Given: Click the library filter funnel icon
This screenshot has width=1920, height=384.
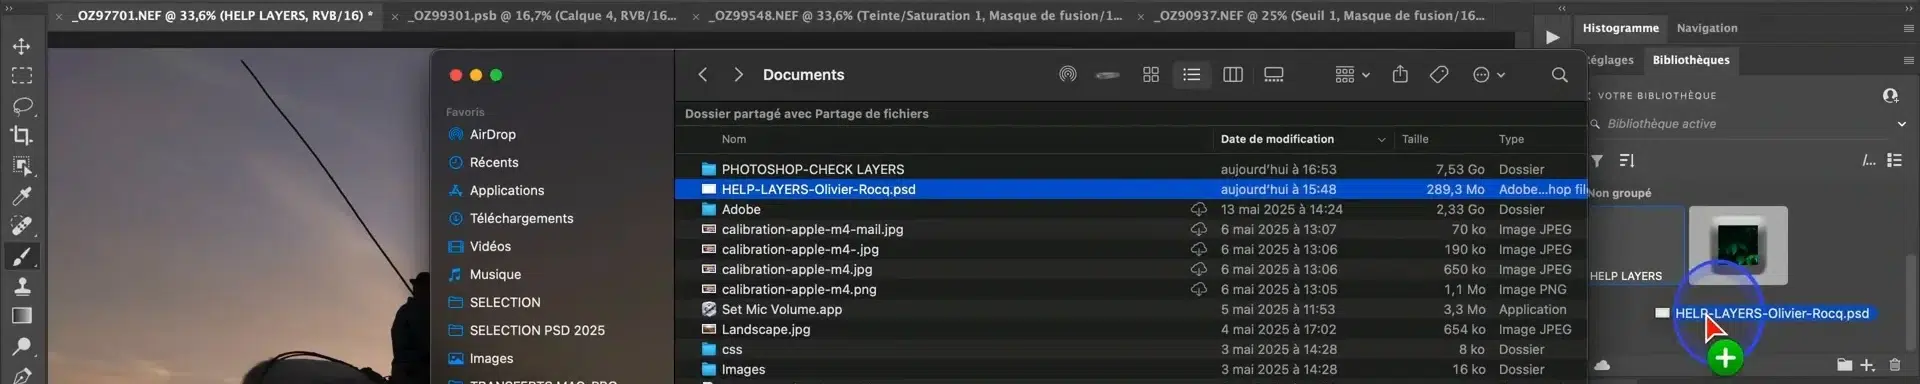Looking at the screenshot, I should (x=1597, y=161).
